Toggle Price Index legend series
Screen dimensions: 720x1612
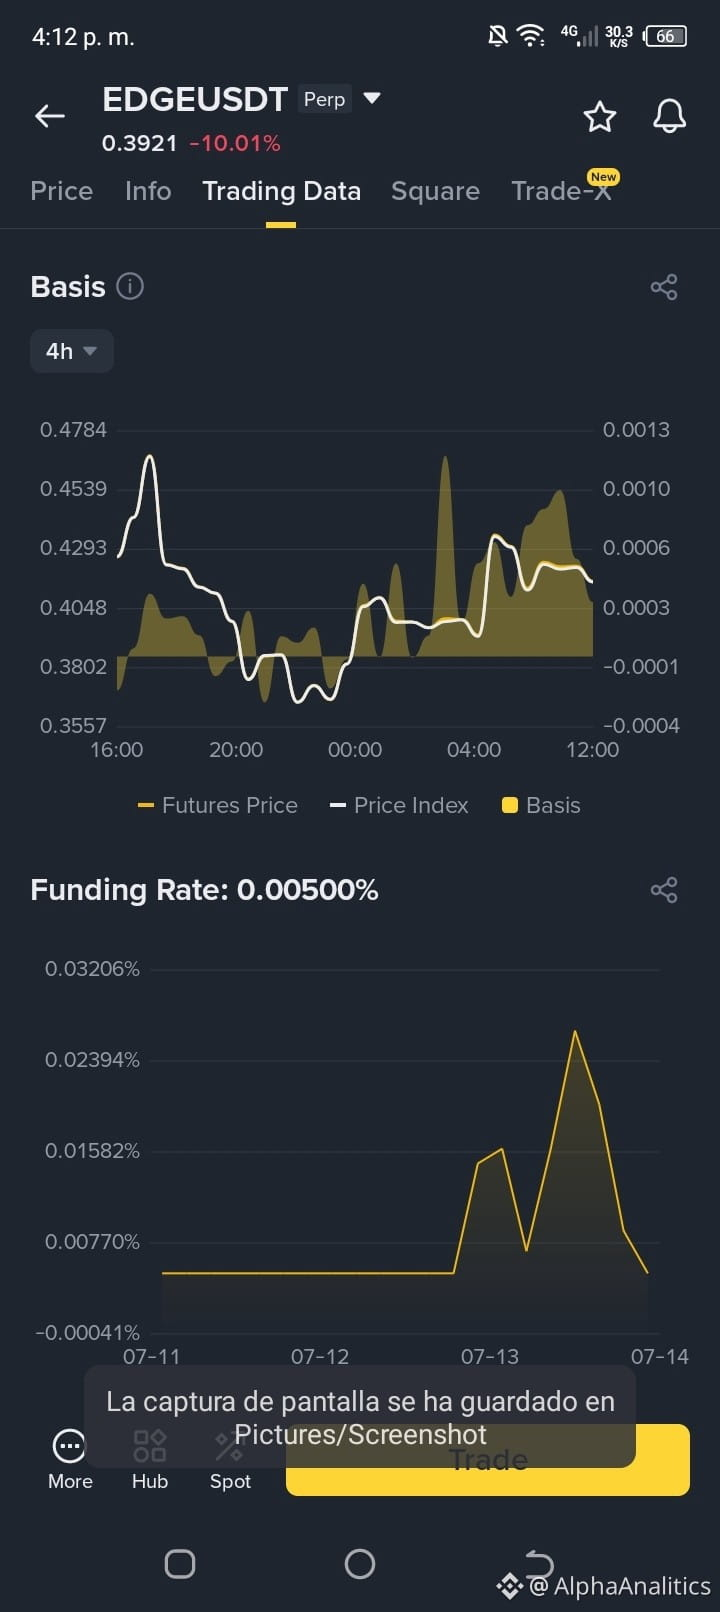coord(399,805)
